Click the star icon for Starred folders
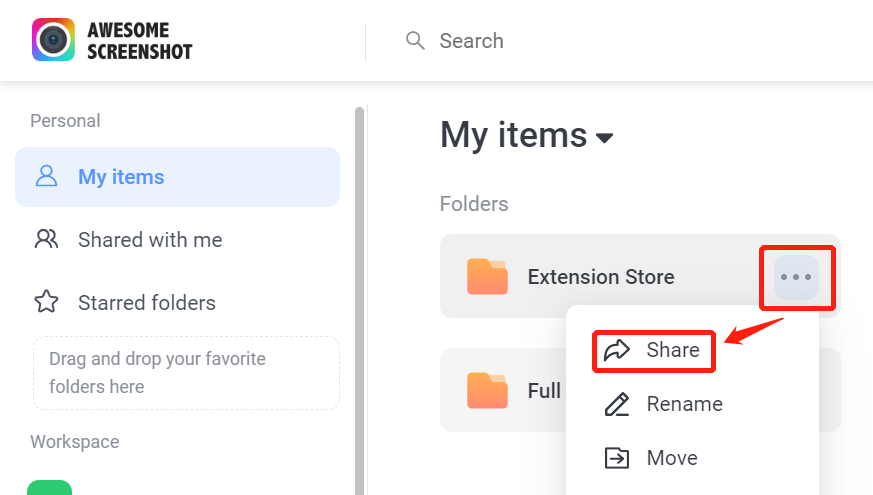This screenshot has width=873, height=495. [x=46, y=302]
